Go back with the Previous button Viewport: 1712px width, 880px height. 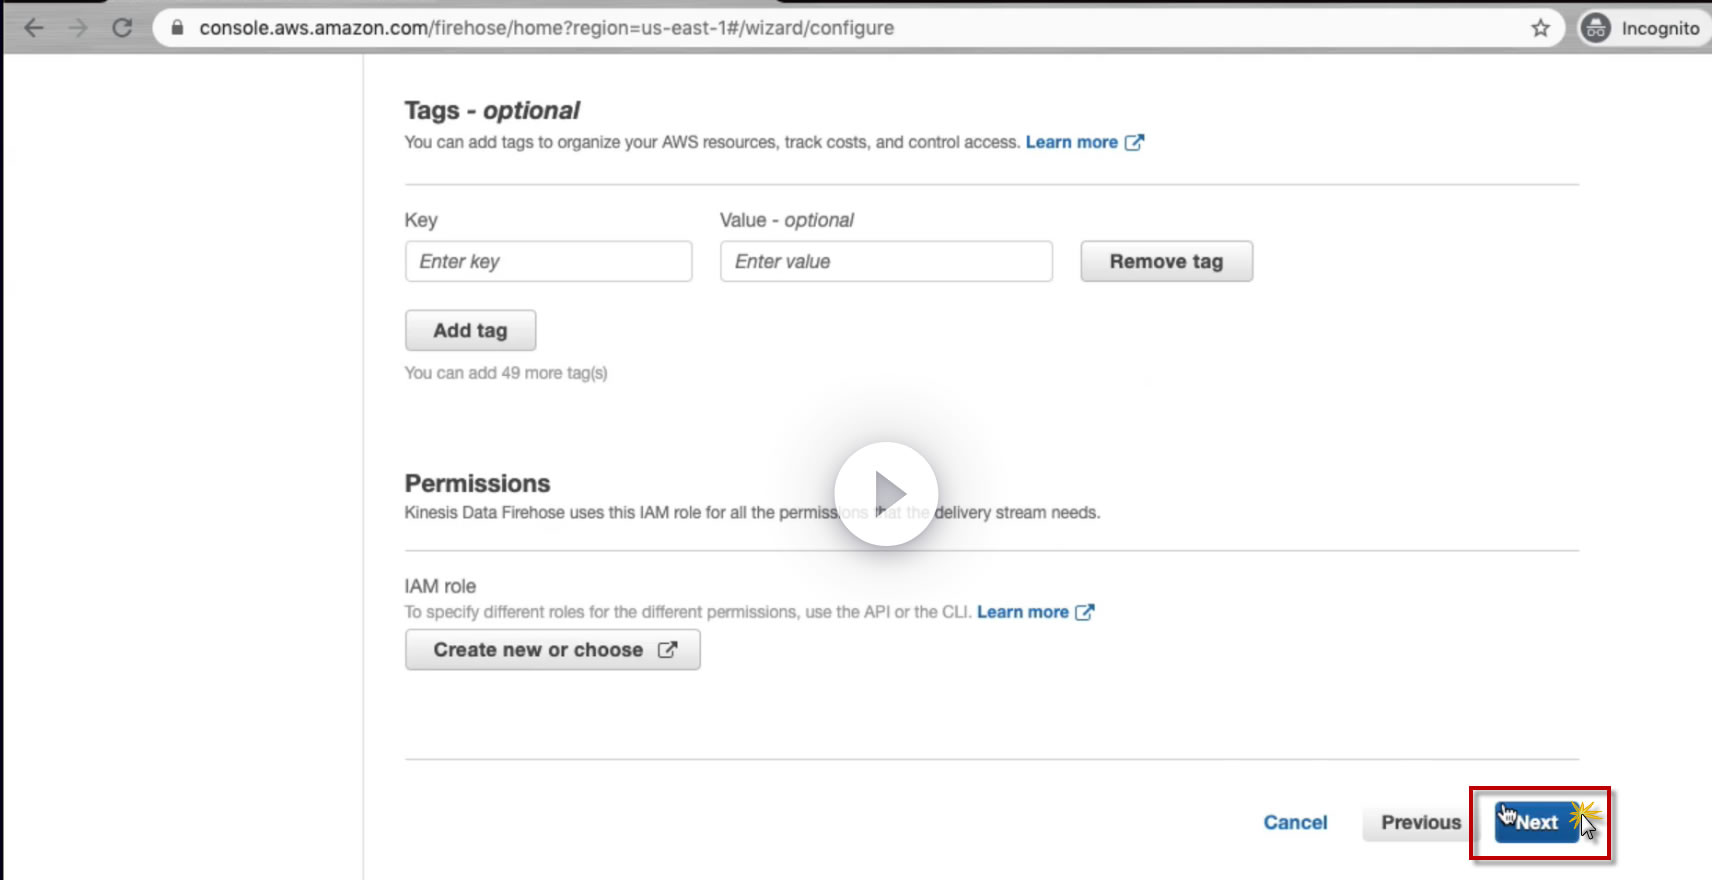coord(1420,822)
